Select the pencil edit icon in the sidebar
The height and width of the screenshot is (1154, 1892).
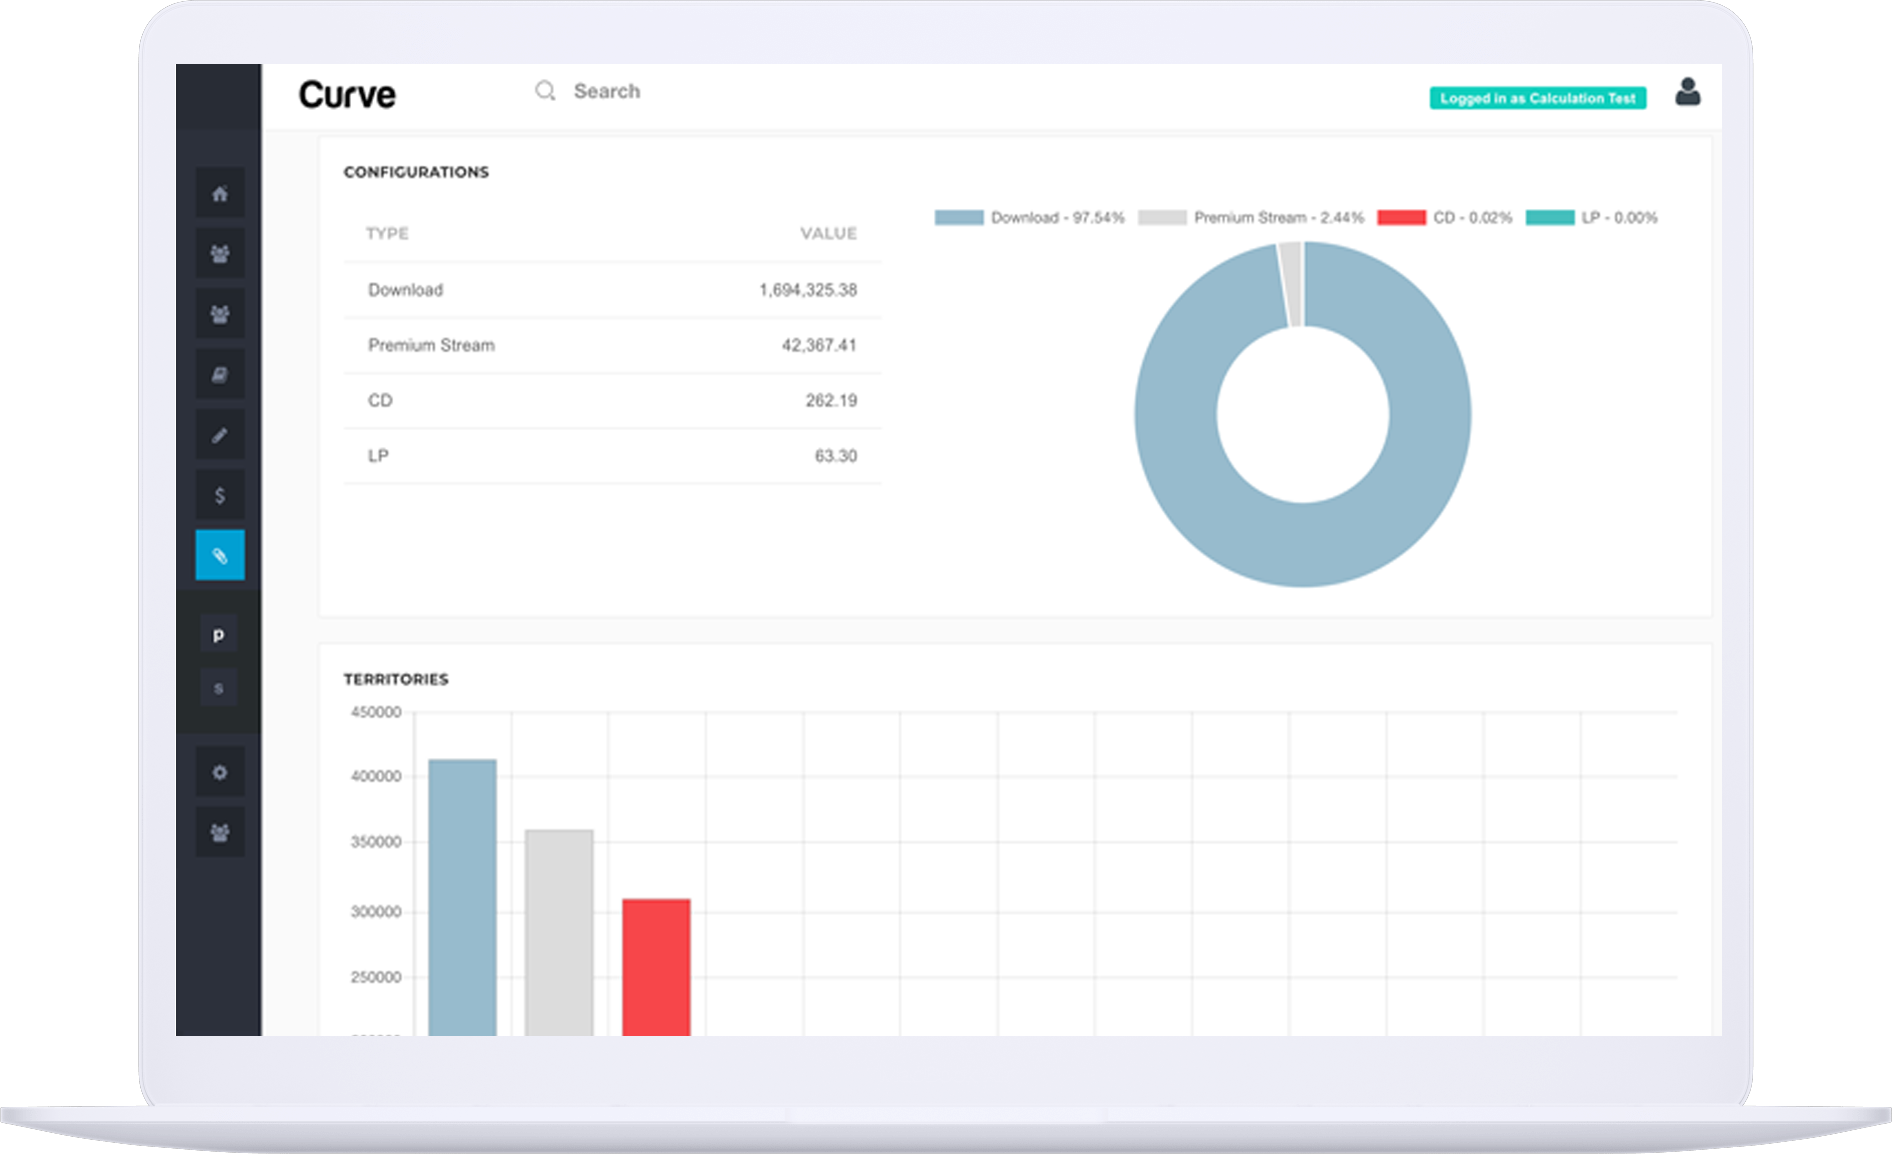coord(220,435)
